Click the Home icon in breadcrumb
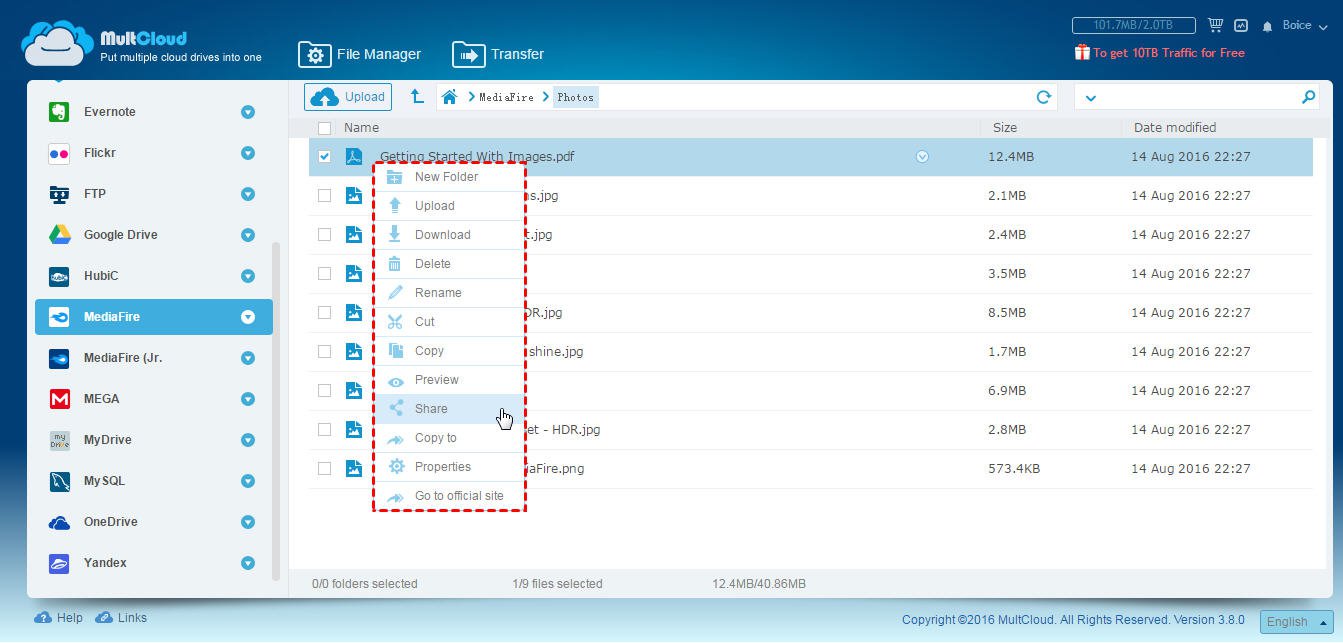The image size is (1343, 643). pos(450,97)
